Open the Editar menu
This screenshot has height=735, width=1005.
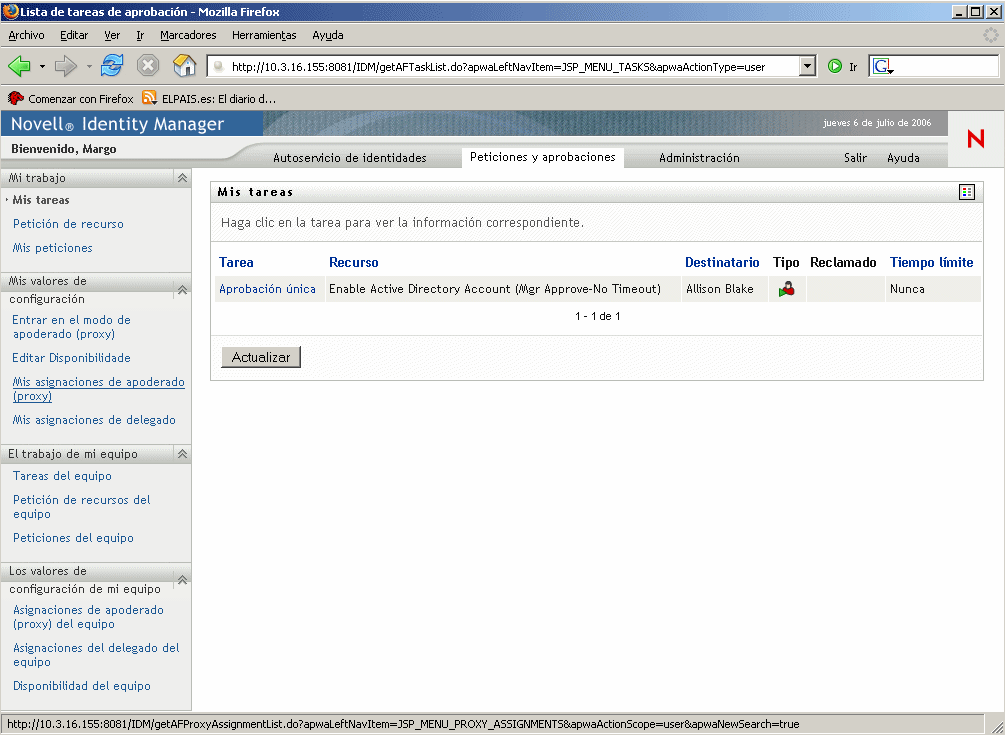(x=74, y=35)
